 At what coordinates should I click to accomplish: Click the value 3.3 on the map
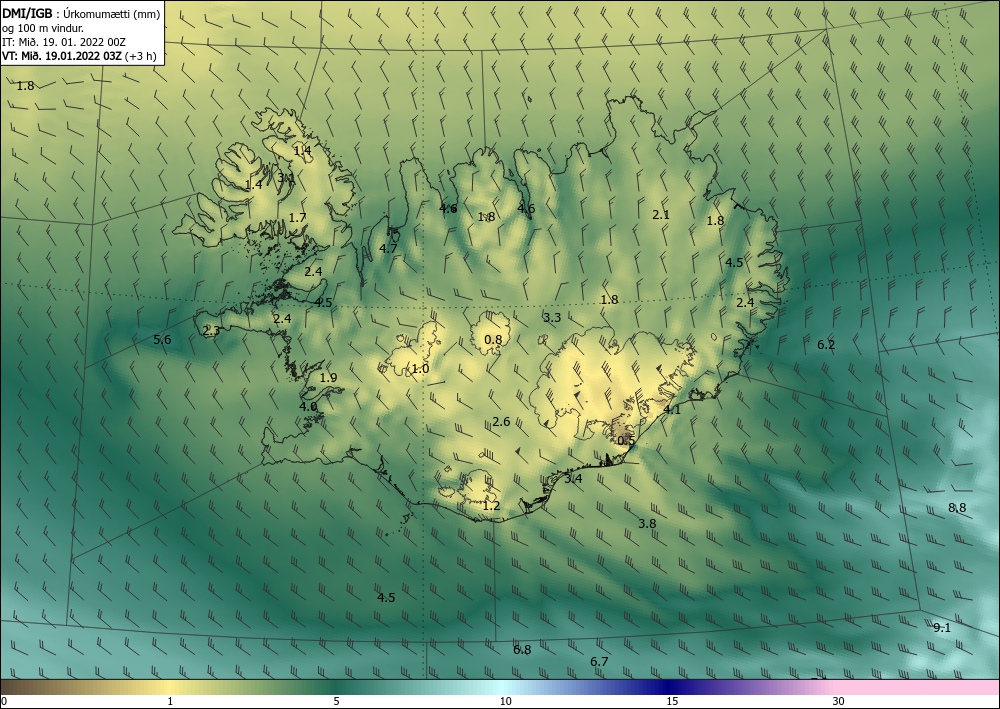tap(552, 318)
